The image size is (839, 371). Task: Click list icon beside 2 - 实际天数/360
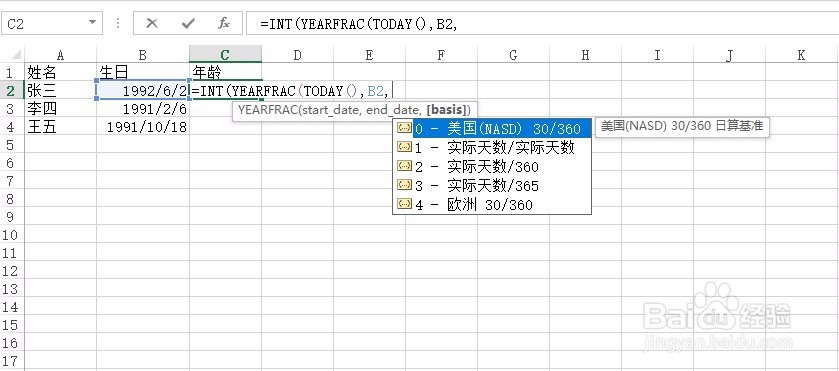pyautogui.click(x=405, y=166)
